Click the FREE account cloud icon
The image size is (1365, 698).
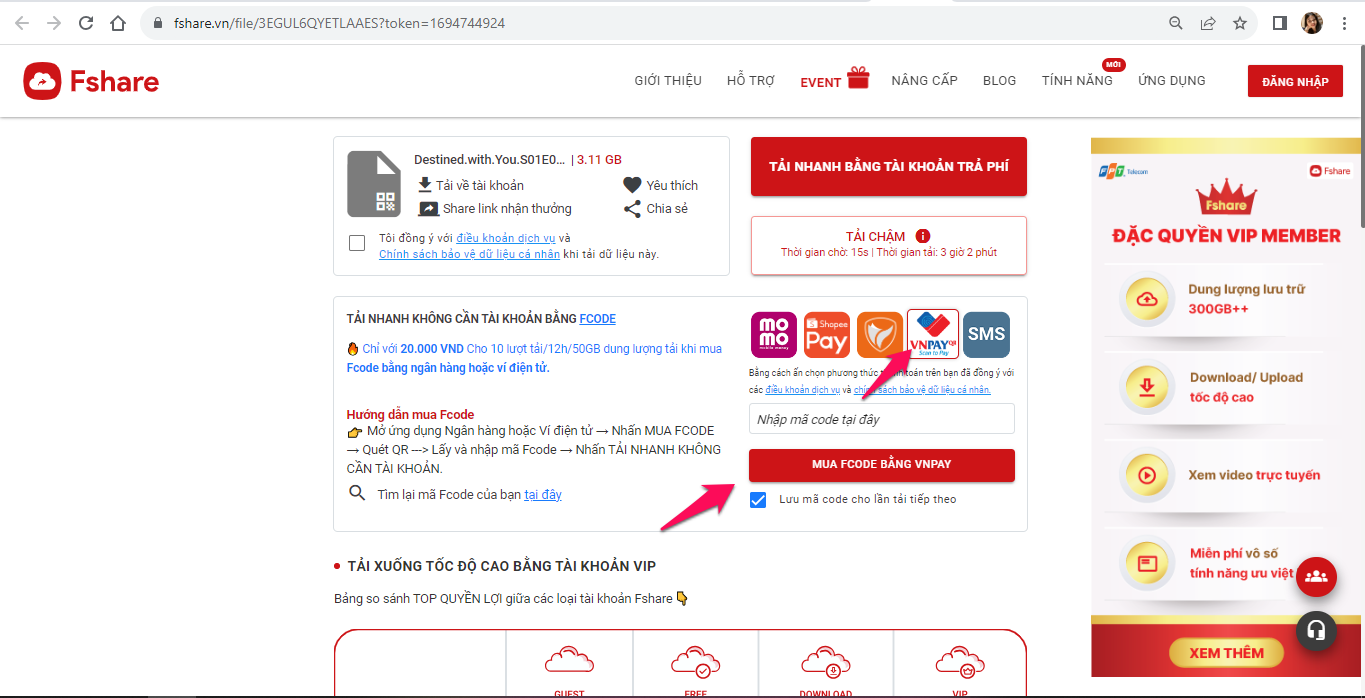point(696,661)
